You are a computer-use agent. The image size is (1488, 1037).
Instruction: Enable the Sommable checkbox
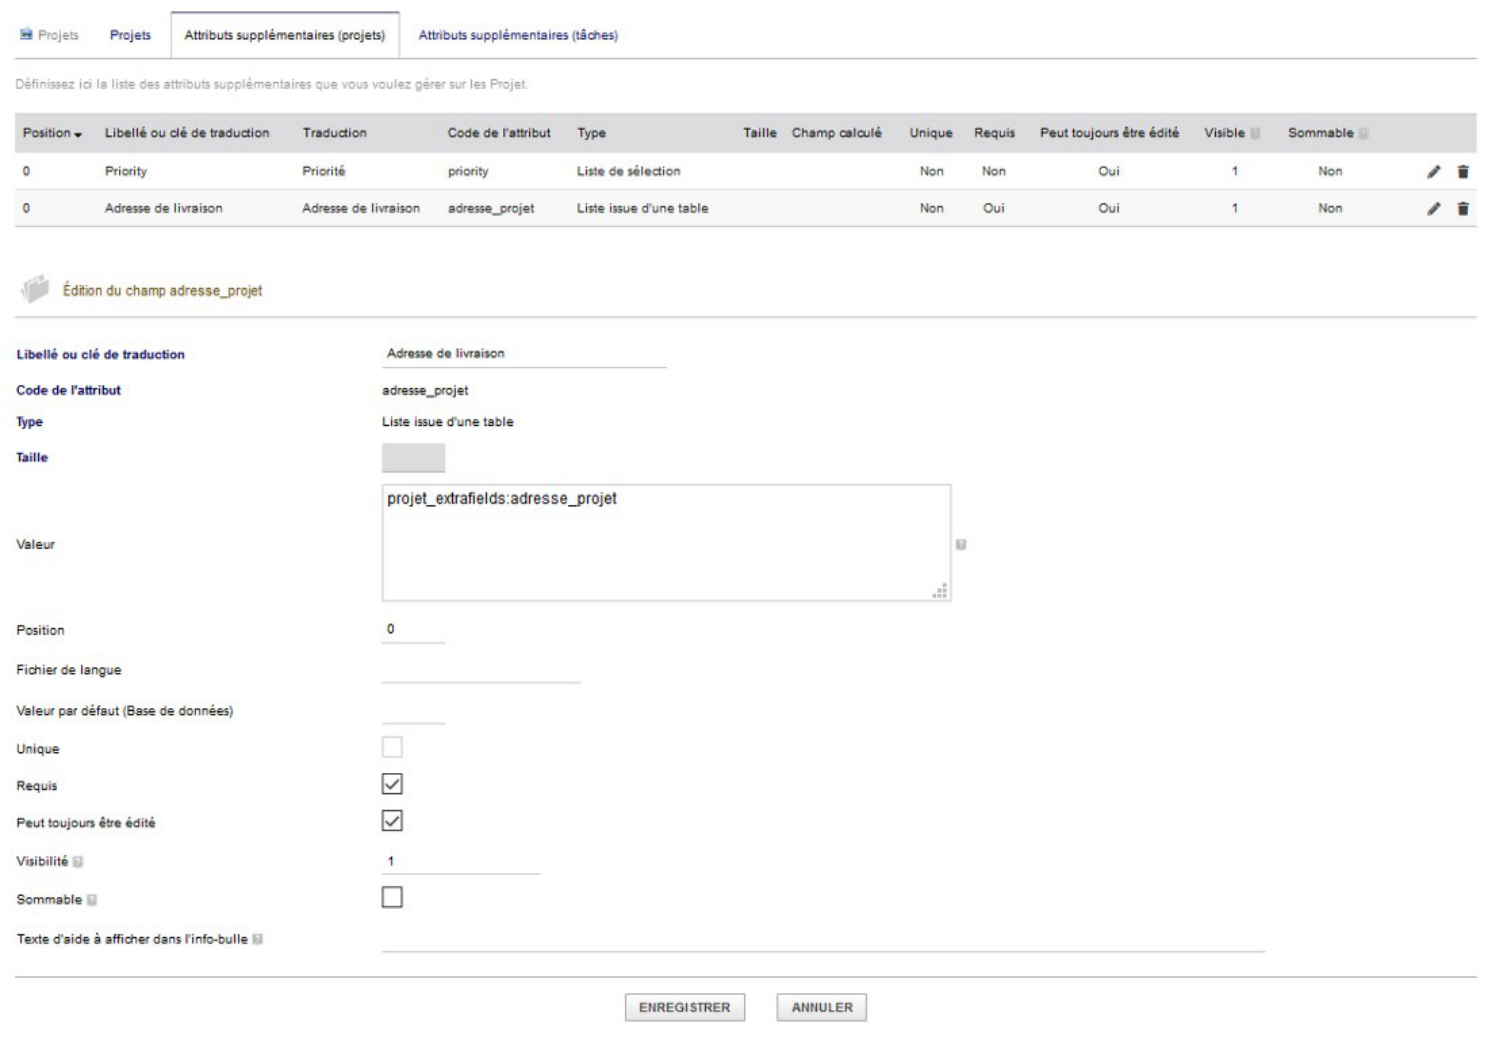point(392,897)
